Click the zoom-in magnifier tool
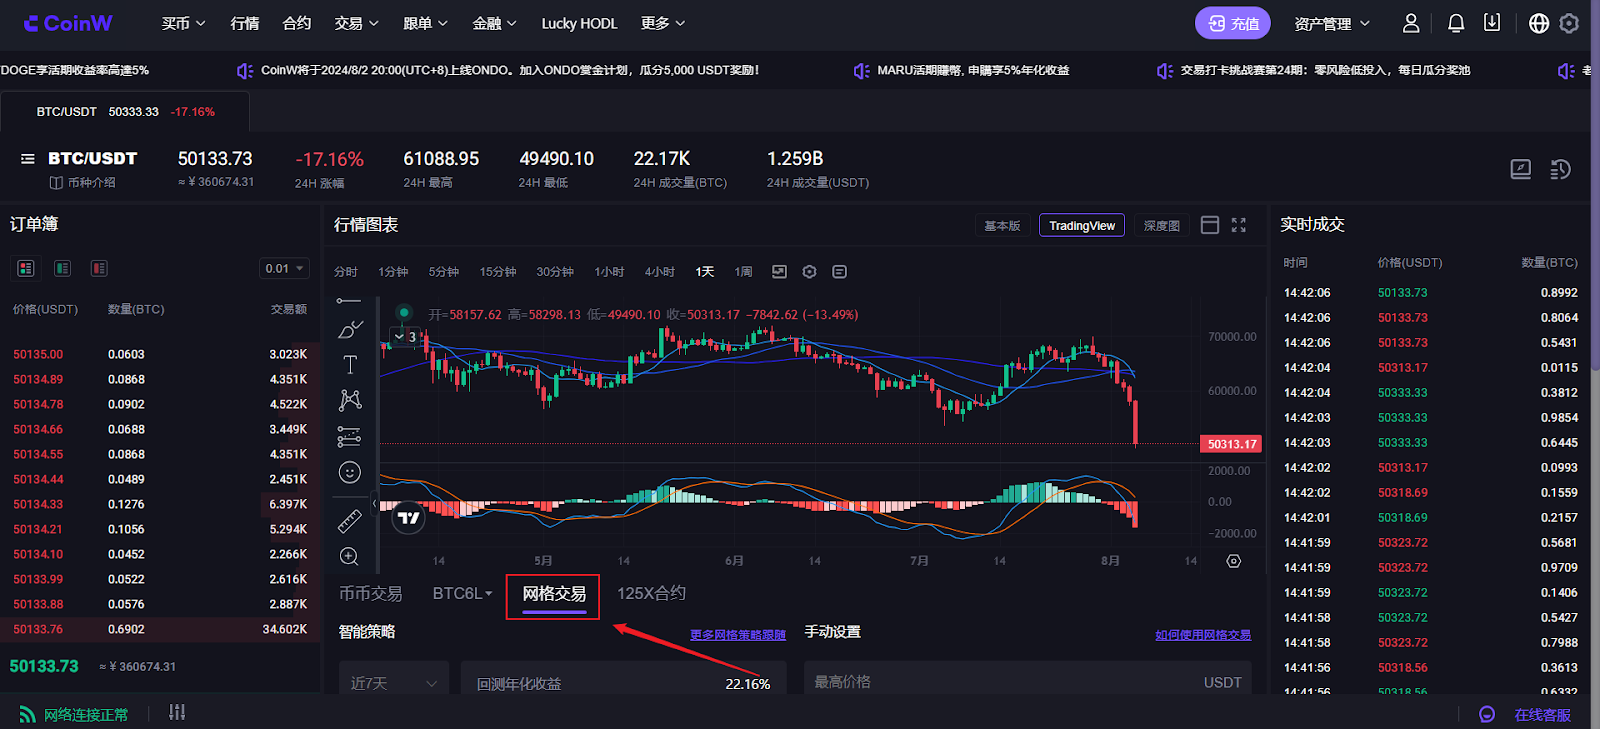The image size is (1600, 729). [349, 556]
